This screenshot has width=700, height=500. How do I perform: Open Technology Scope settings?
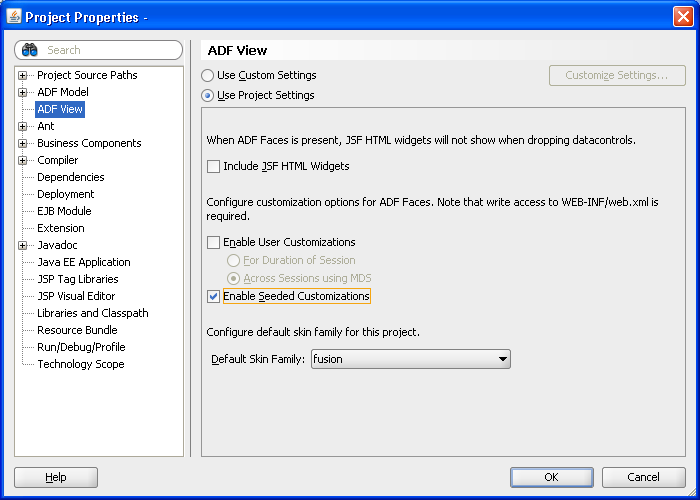81,364
